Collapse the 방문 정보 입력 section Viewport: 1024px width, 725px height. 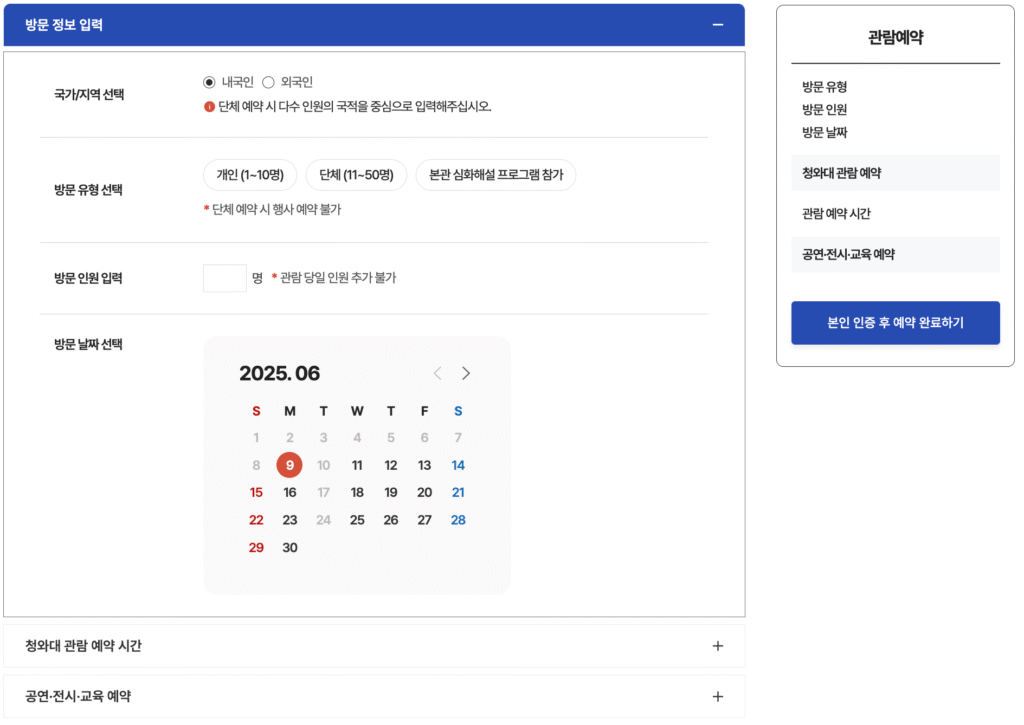click(x=718, y=25)
